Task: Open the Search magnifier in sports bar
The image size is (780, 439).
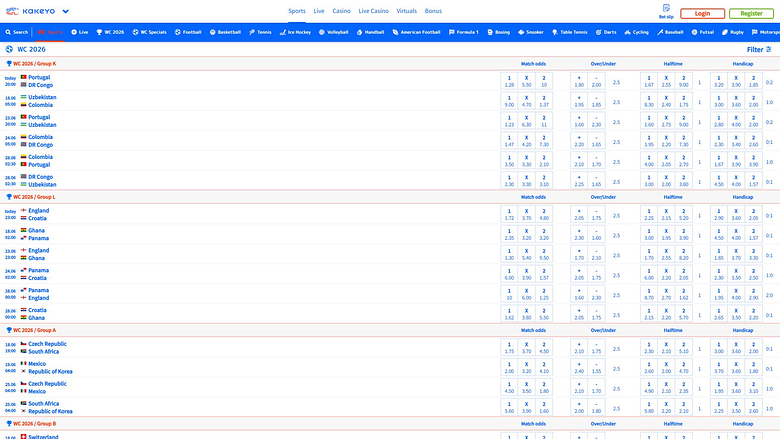Action: point(8,32)
